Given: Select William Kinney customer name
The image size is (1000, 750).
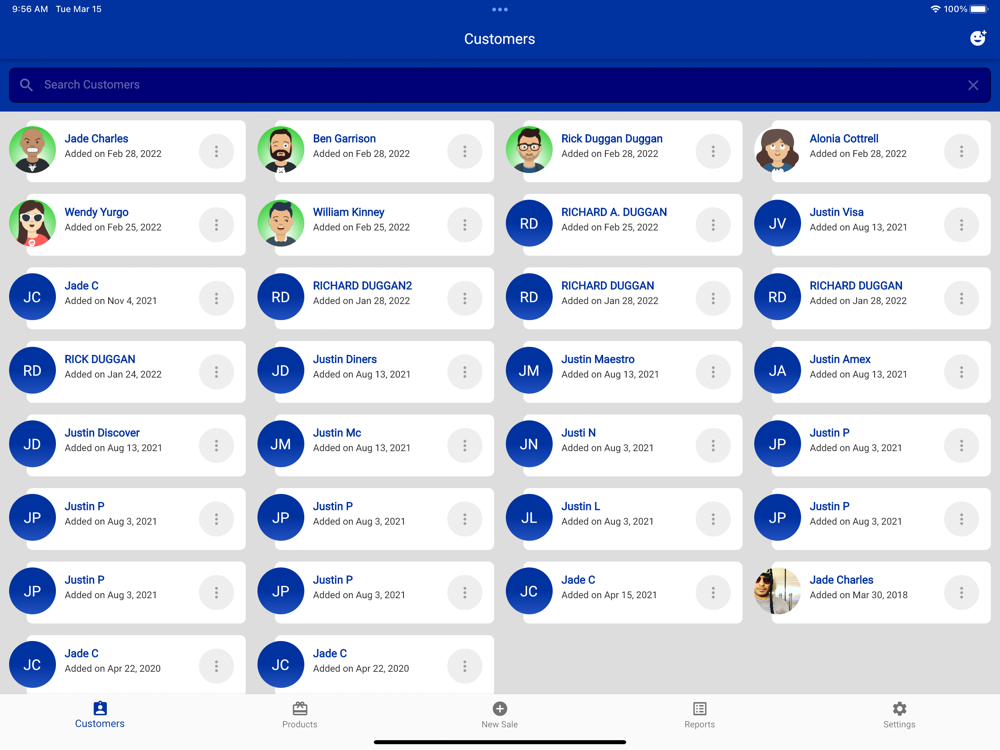Looking at the screenshot, I should tap(348, 212).
